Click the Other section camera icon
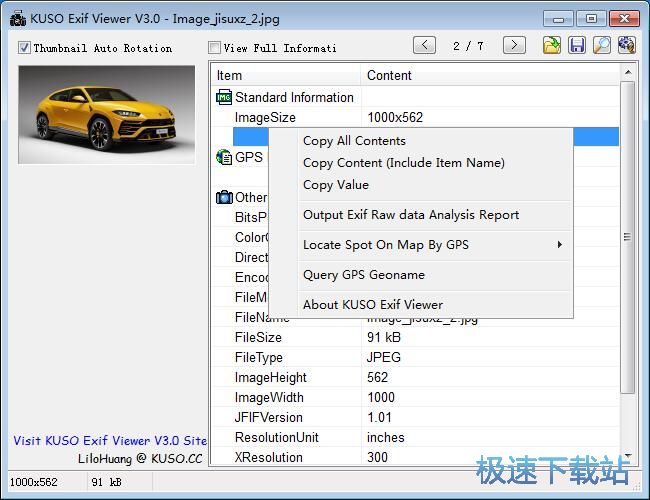Screen dimensions: 650x500 coord(224,197)
